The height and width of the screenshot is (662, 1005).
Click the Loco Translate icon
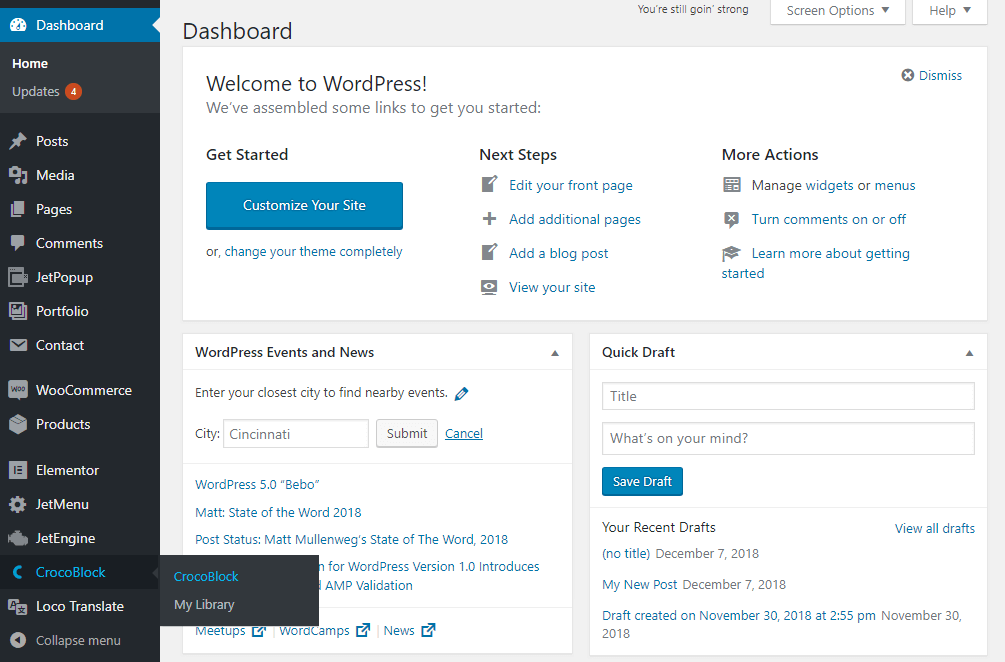18,606
